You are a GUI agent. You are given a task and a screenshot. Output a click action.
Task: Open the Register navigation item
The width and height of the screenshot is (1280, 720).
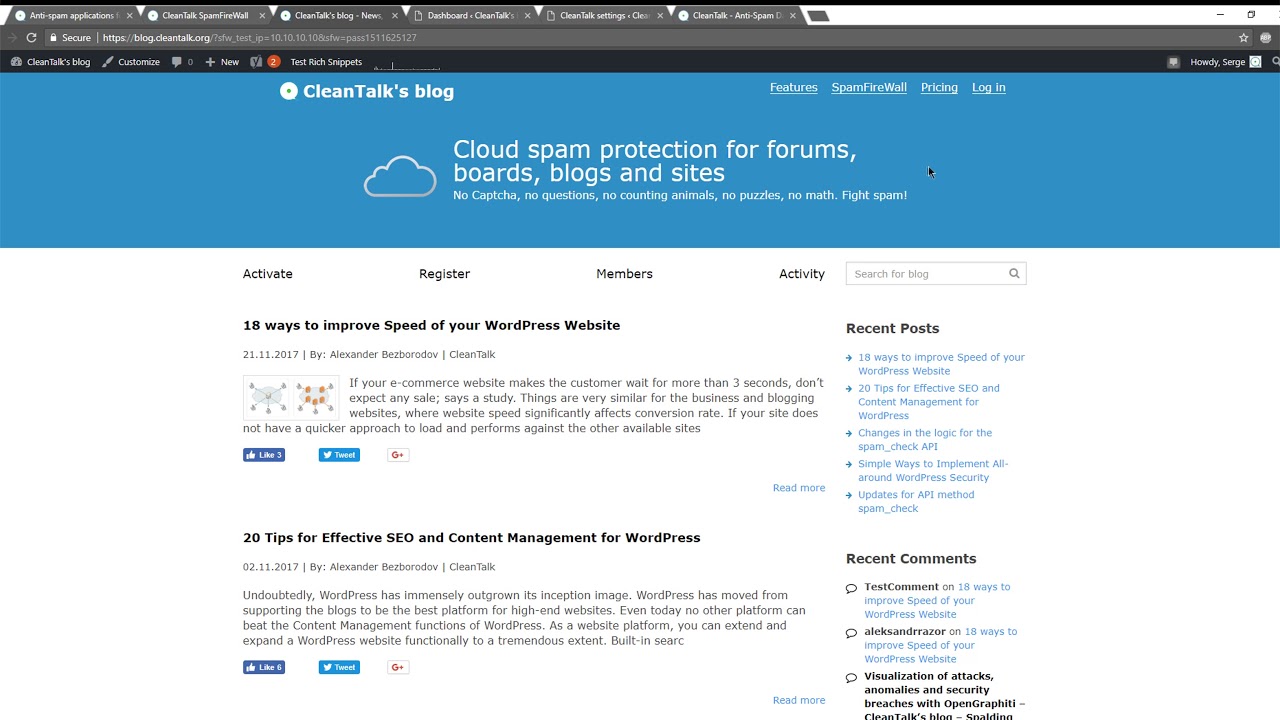tap(444, 274)
